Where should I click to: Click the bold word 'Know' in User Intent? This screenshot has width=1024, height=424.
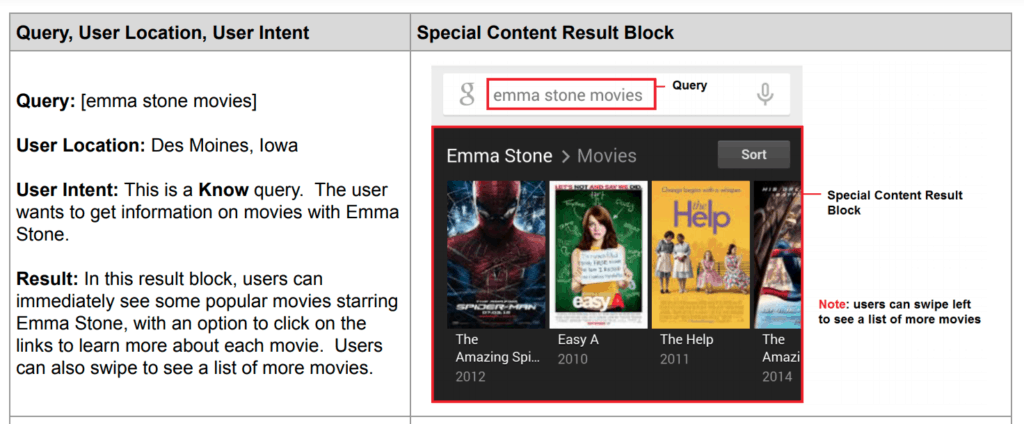pos(224,190)
